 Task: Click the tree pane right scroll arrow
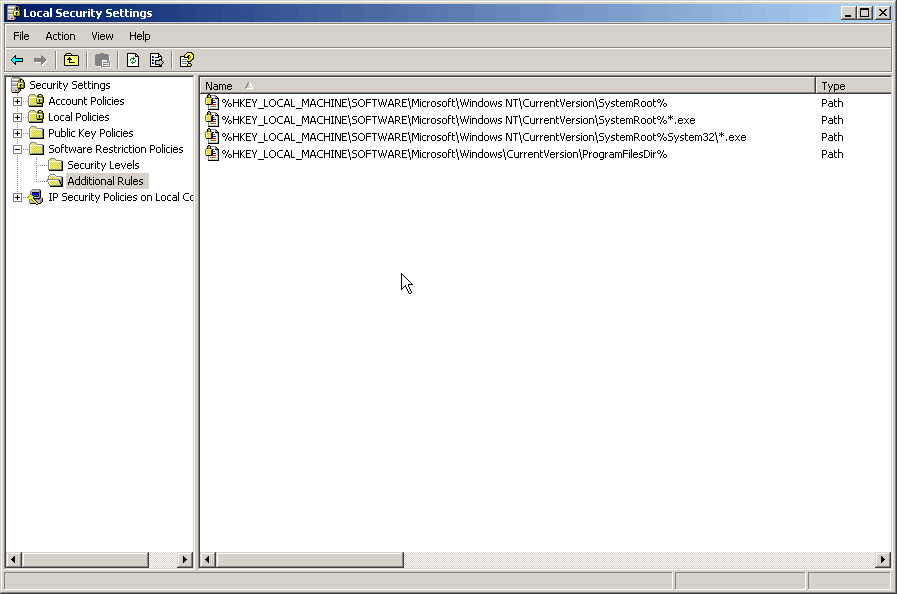click(185, 560)
